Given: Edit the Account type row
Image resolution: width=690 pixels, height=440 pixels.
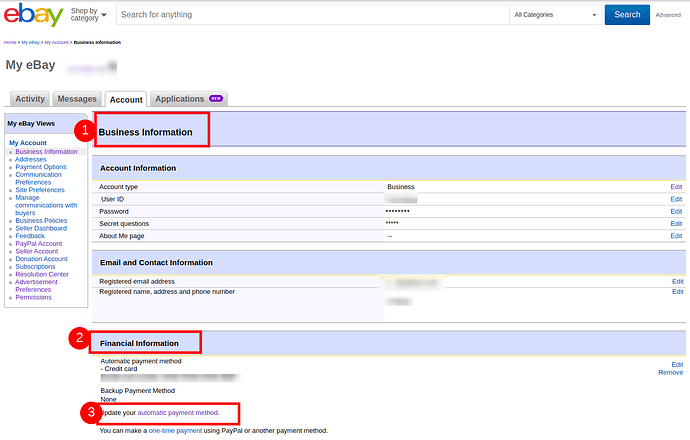Looking at the screenshot, I should pyautogui.click(x=676, y=187).
